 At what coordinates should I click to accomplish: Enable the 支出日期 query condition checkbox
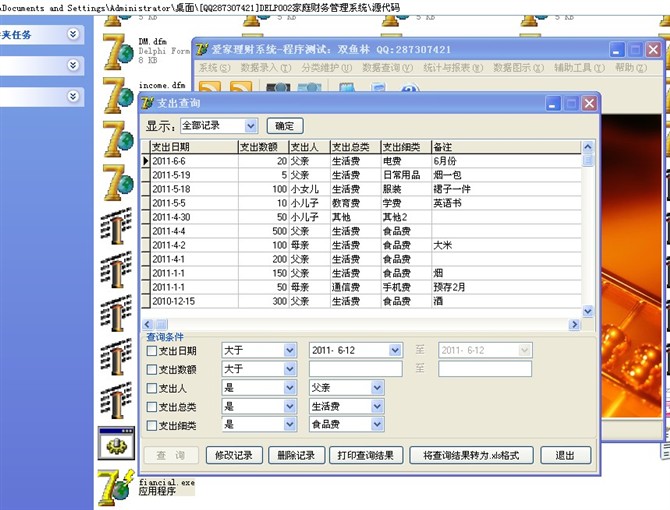point(151,351)
